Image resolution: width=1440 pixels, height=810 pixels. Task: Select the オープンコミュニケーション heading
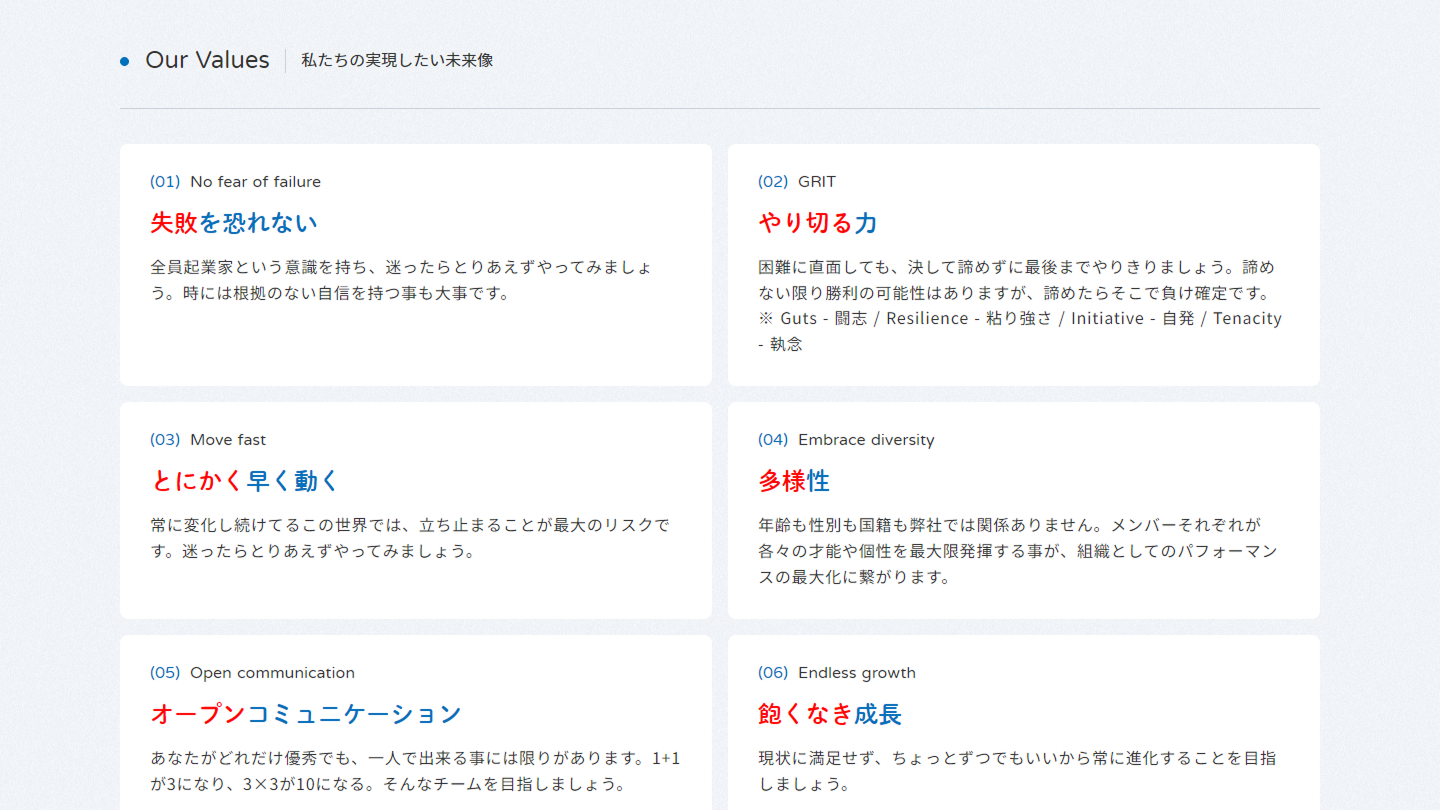[306, 714]
